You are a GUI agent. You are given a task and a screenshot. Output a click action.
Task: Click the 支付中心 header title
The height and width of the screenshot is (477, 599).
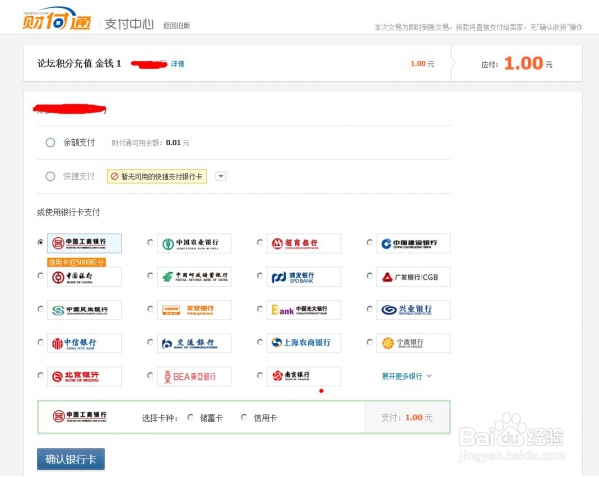point(129,24)
